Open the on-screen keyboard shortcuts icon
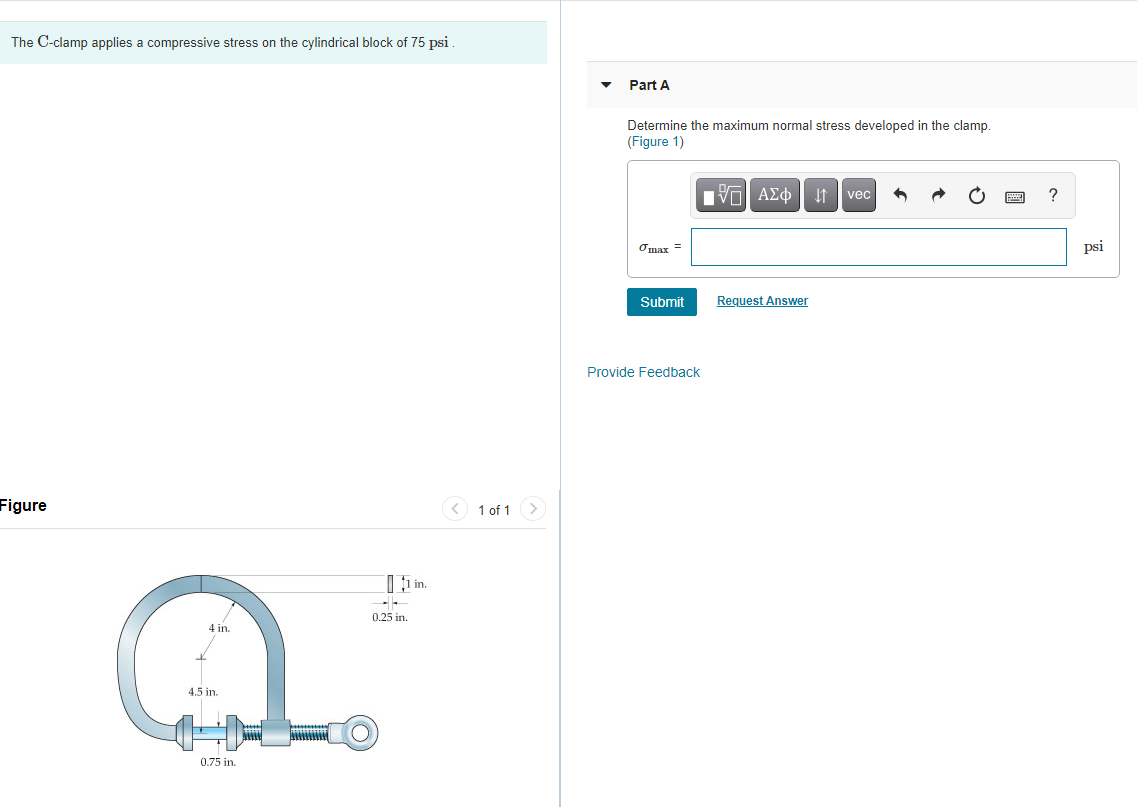The image size is (1137, 807). pyautogui.click(x=1014, y=196)
